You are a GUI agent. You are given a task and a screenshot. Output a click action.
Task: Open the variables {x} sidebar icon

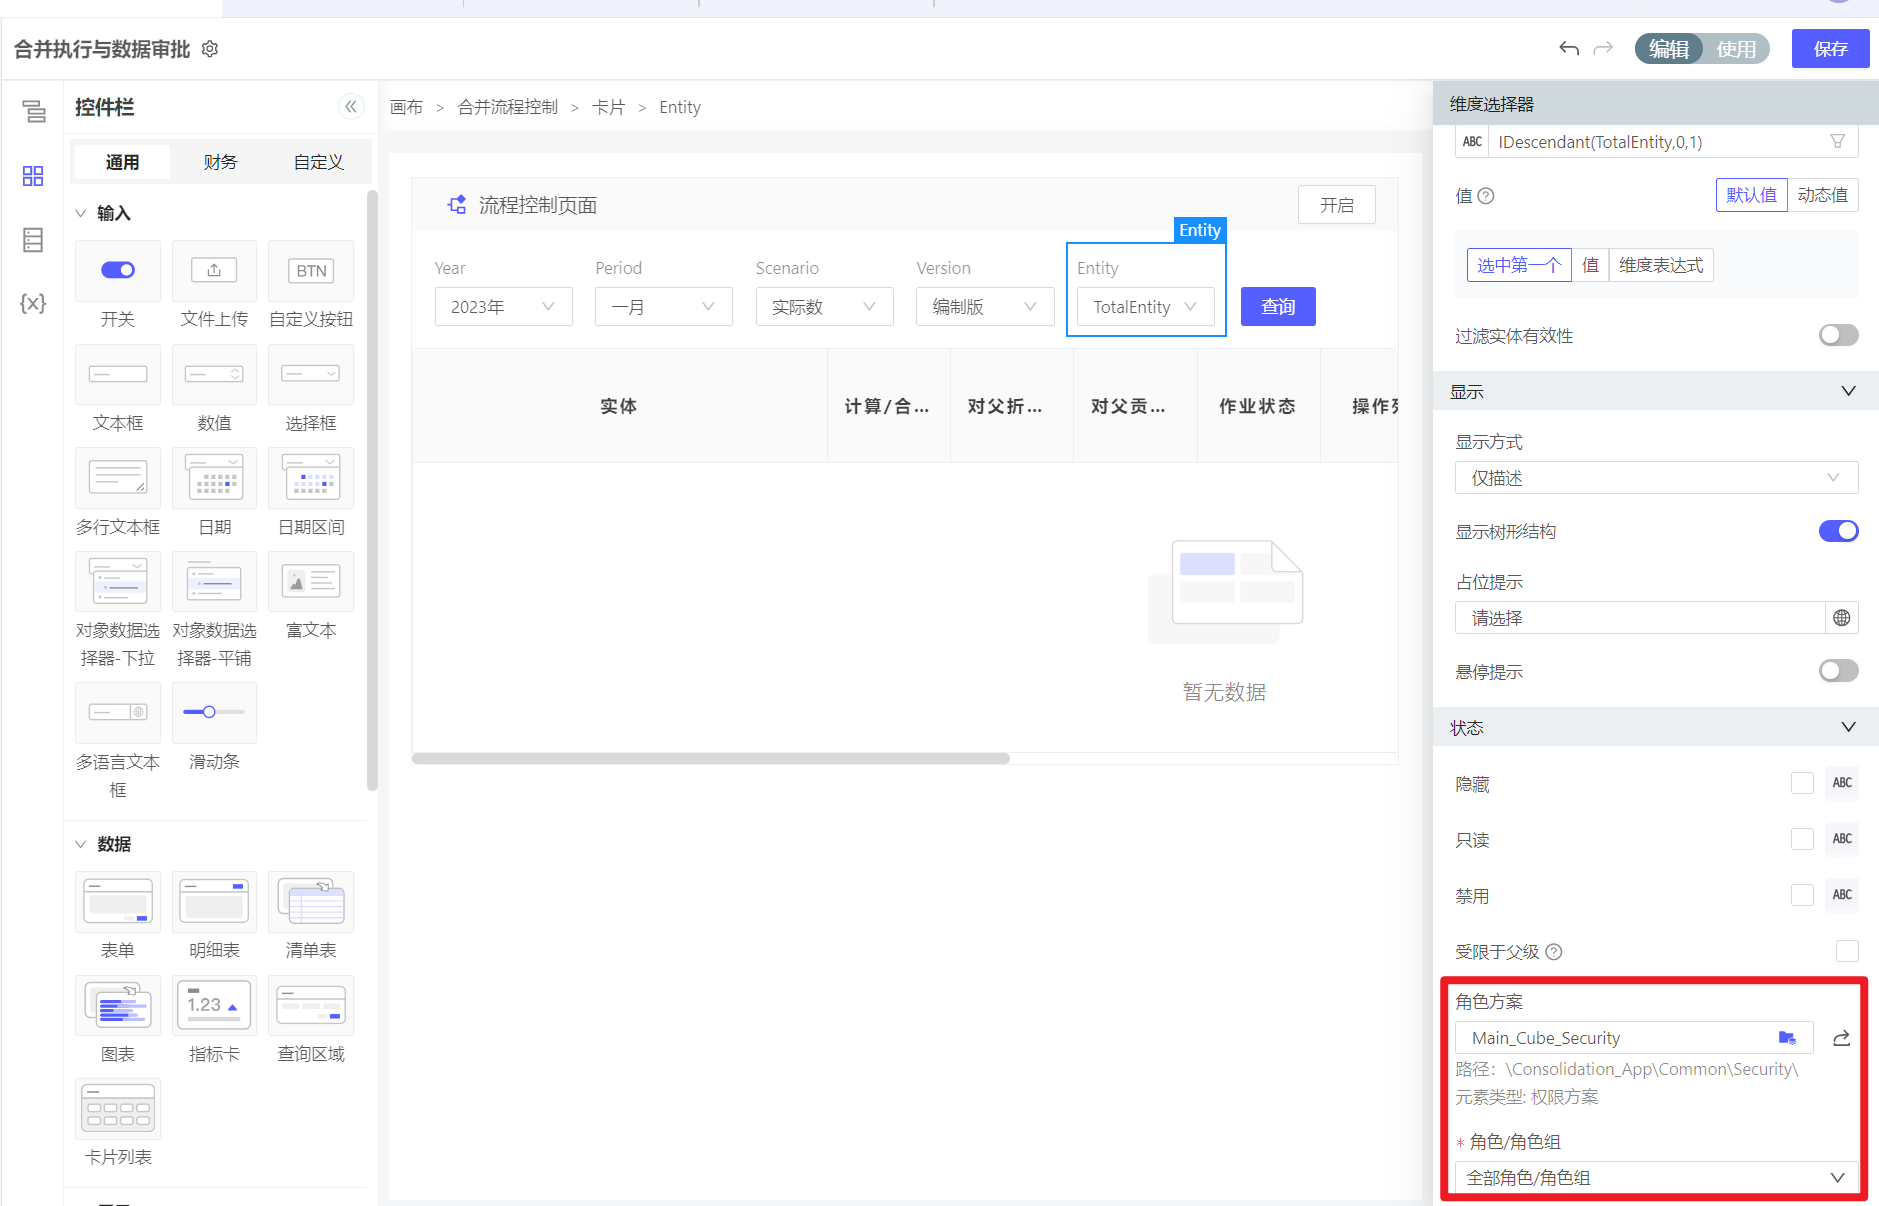pyautogui.click(x=33, y=303)
